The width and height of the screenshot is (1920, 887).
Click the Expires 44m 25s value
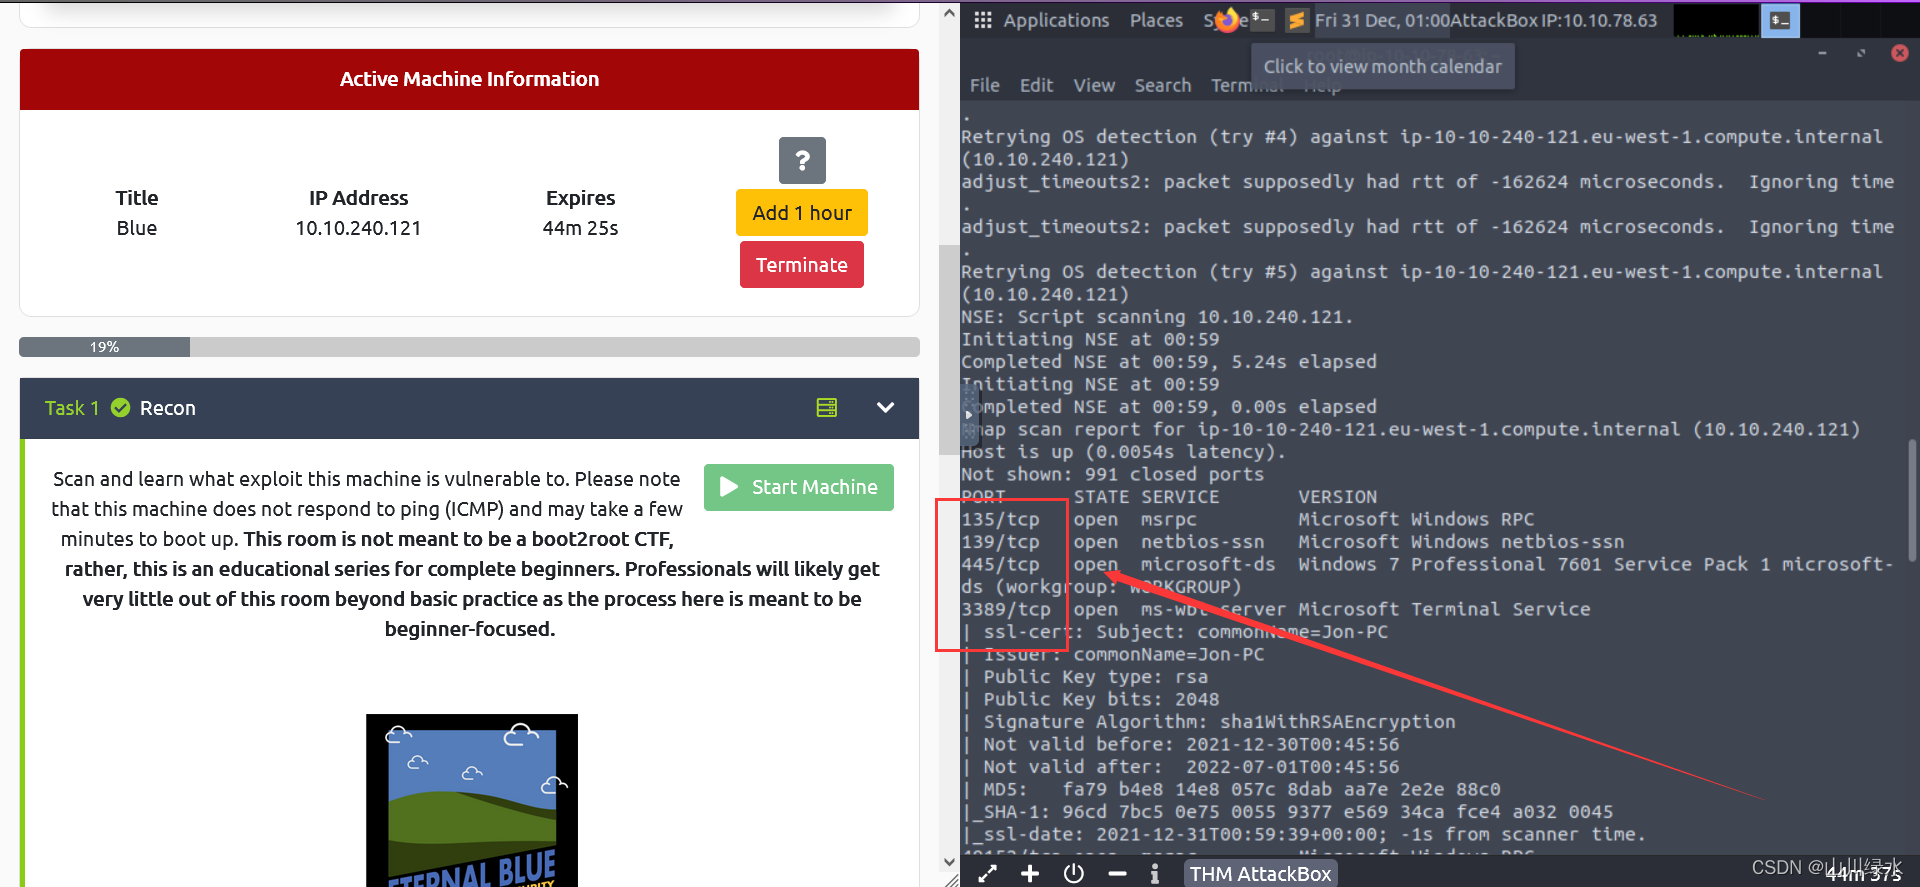click(580, 228)
